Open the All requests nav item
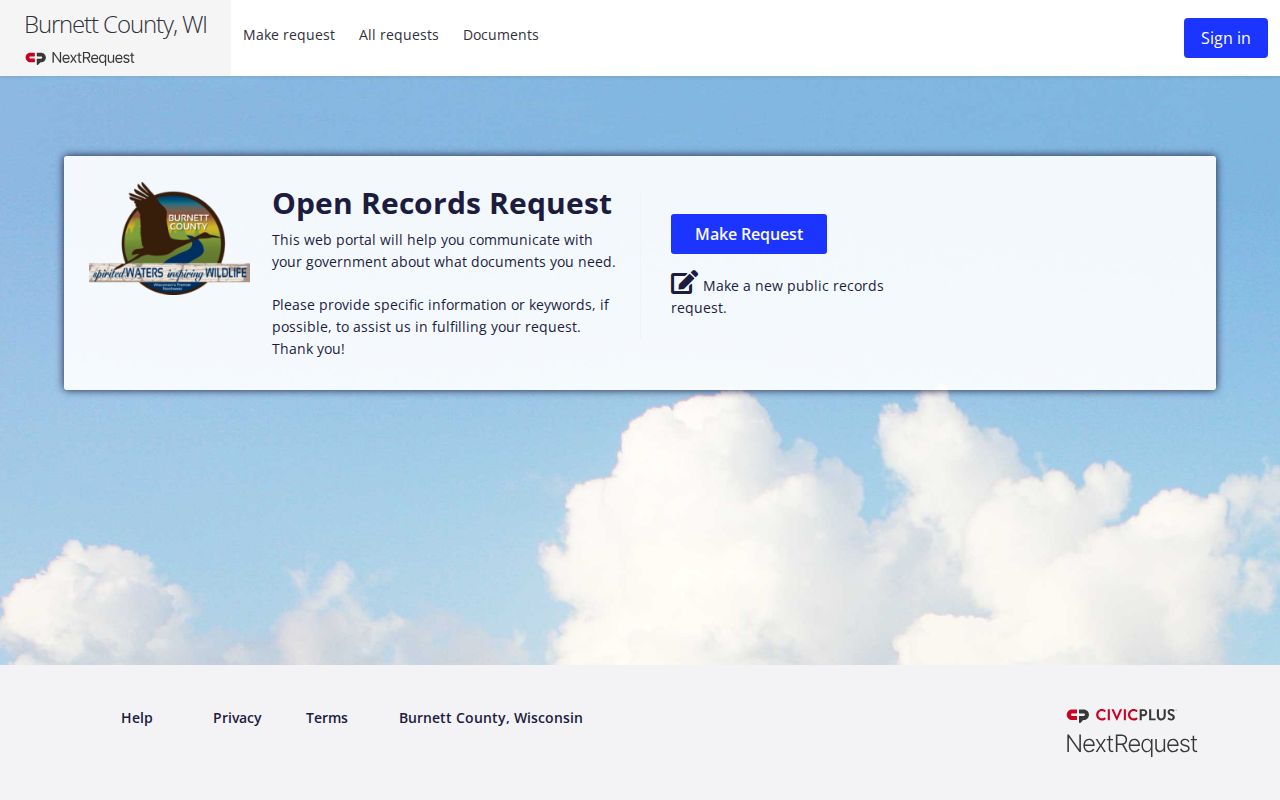Screen dimensions: 1280x800 pos(399,35)
